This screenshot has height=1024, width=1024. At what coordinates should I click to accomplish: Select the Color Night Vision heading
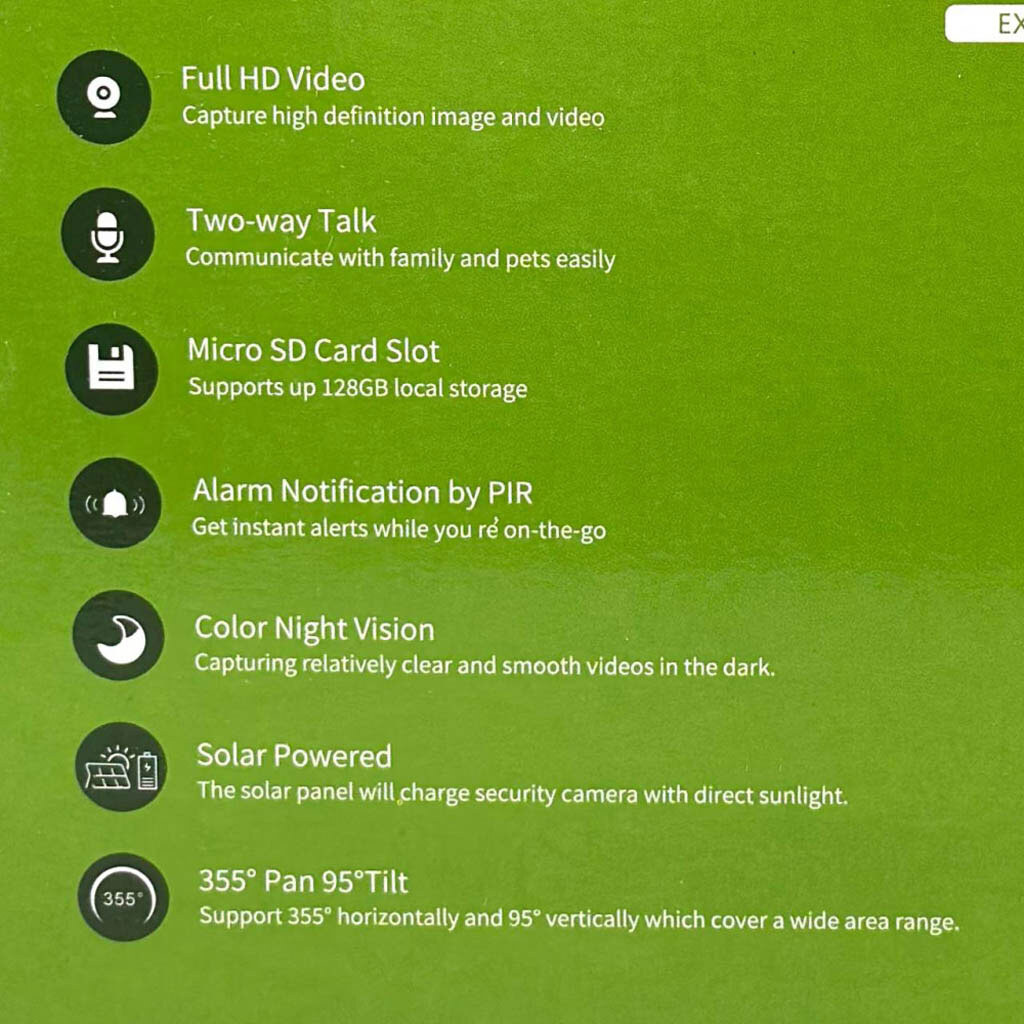(x=314, y=630)
